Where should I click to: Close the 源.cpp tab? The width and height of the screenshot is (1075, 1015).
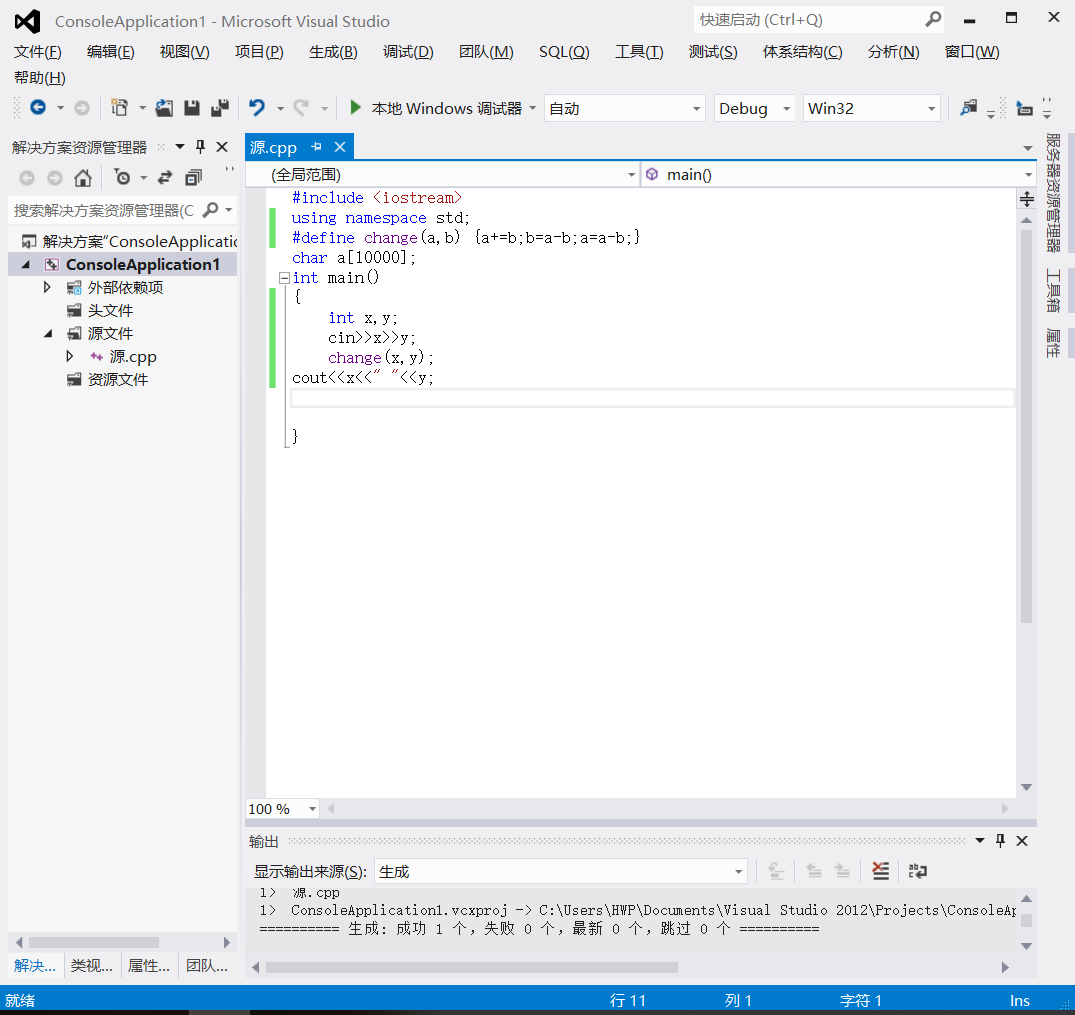click(x=340, y=147)
